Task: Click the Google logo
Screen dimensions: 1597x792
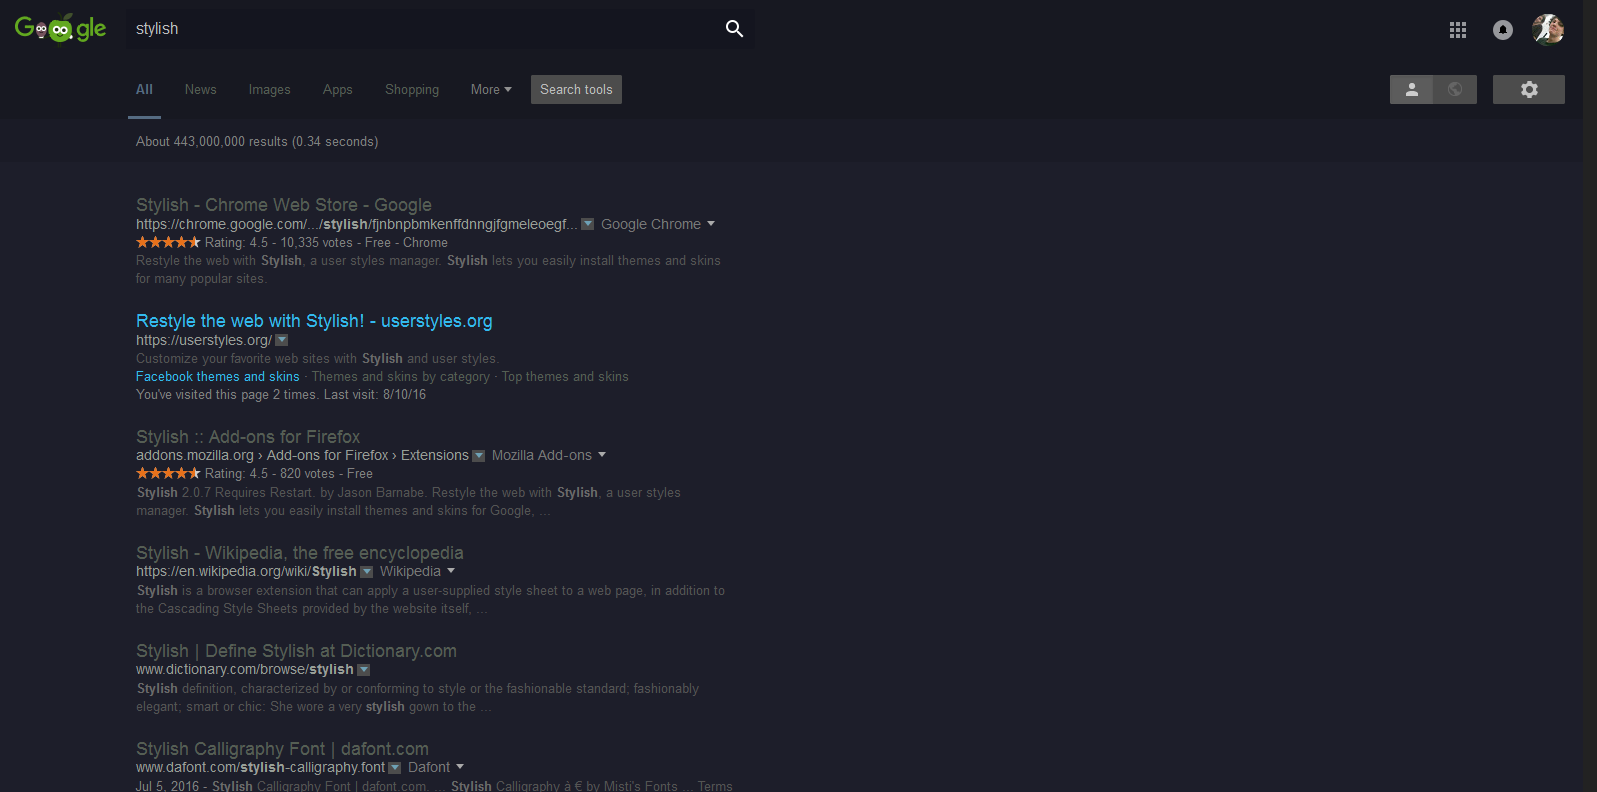Action: click(61, 28)
